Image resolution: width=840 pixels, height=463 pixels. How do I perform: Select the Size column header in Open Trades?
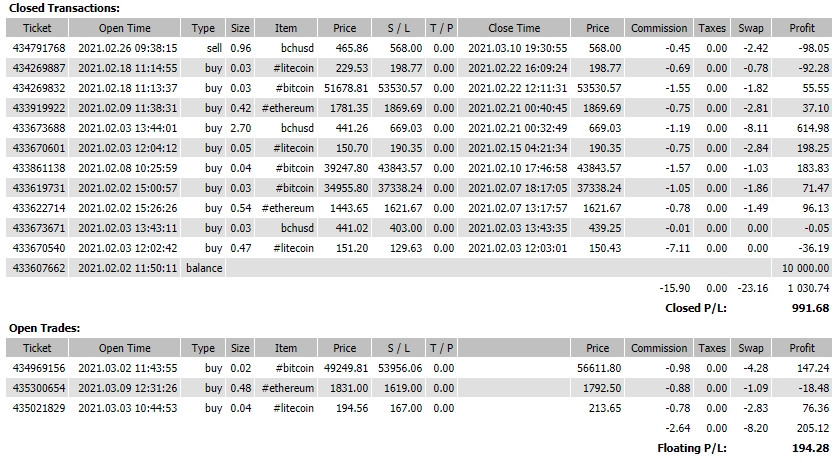[240, 348]
